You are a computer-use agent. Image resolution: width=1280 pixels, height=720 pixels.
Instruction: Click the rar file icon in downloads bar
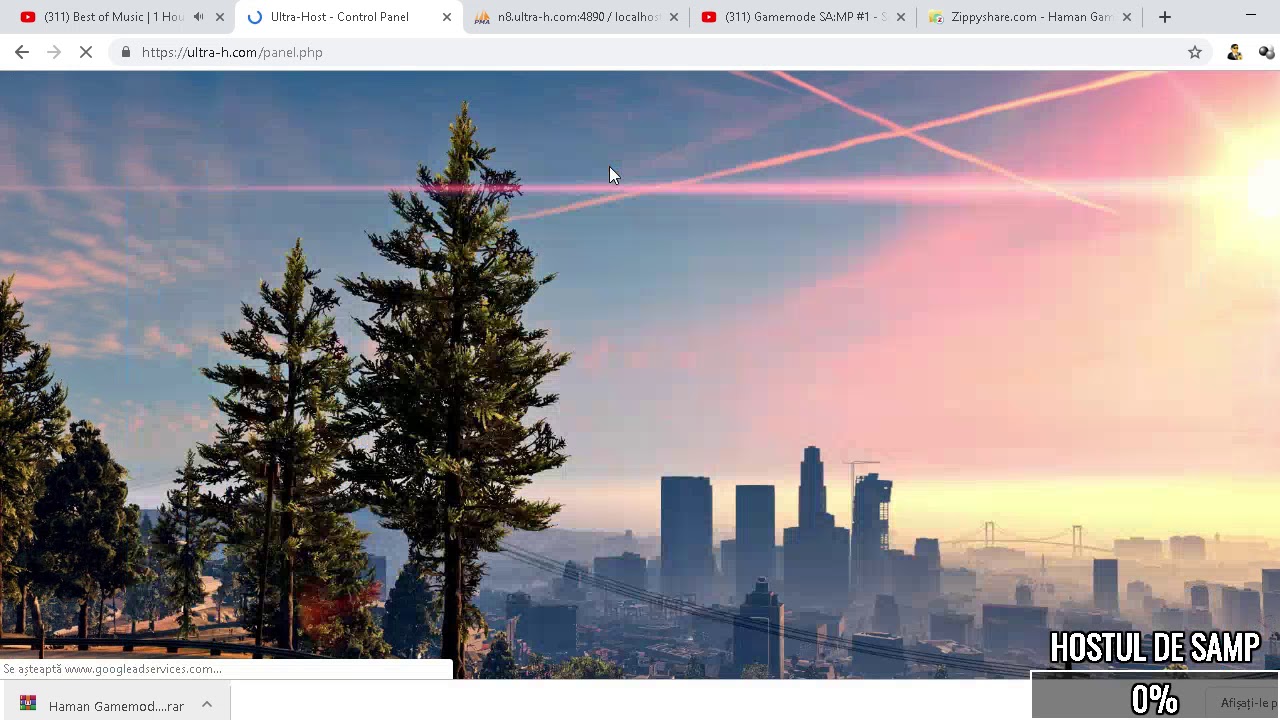pyautogui.click(x=28, y=704)
